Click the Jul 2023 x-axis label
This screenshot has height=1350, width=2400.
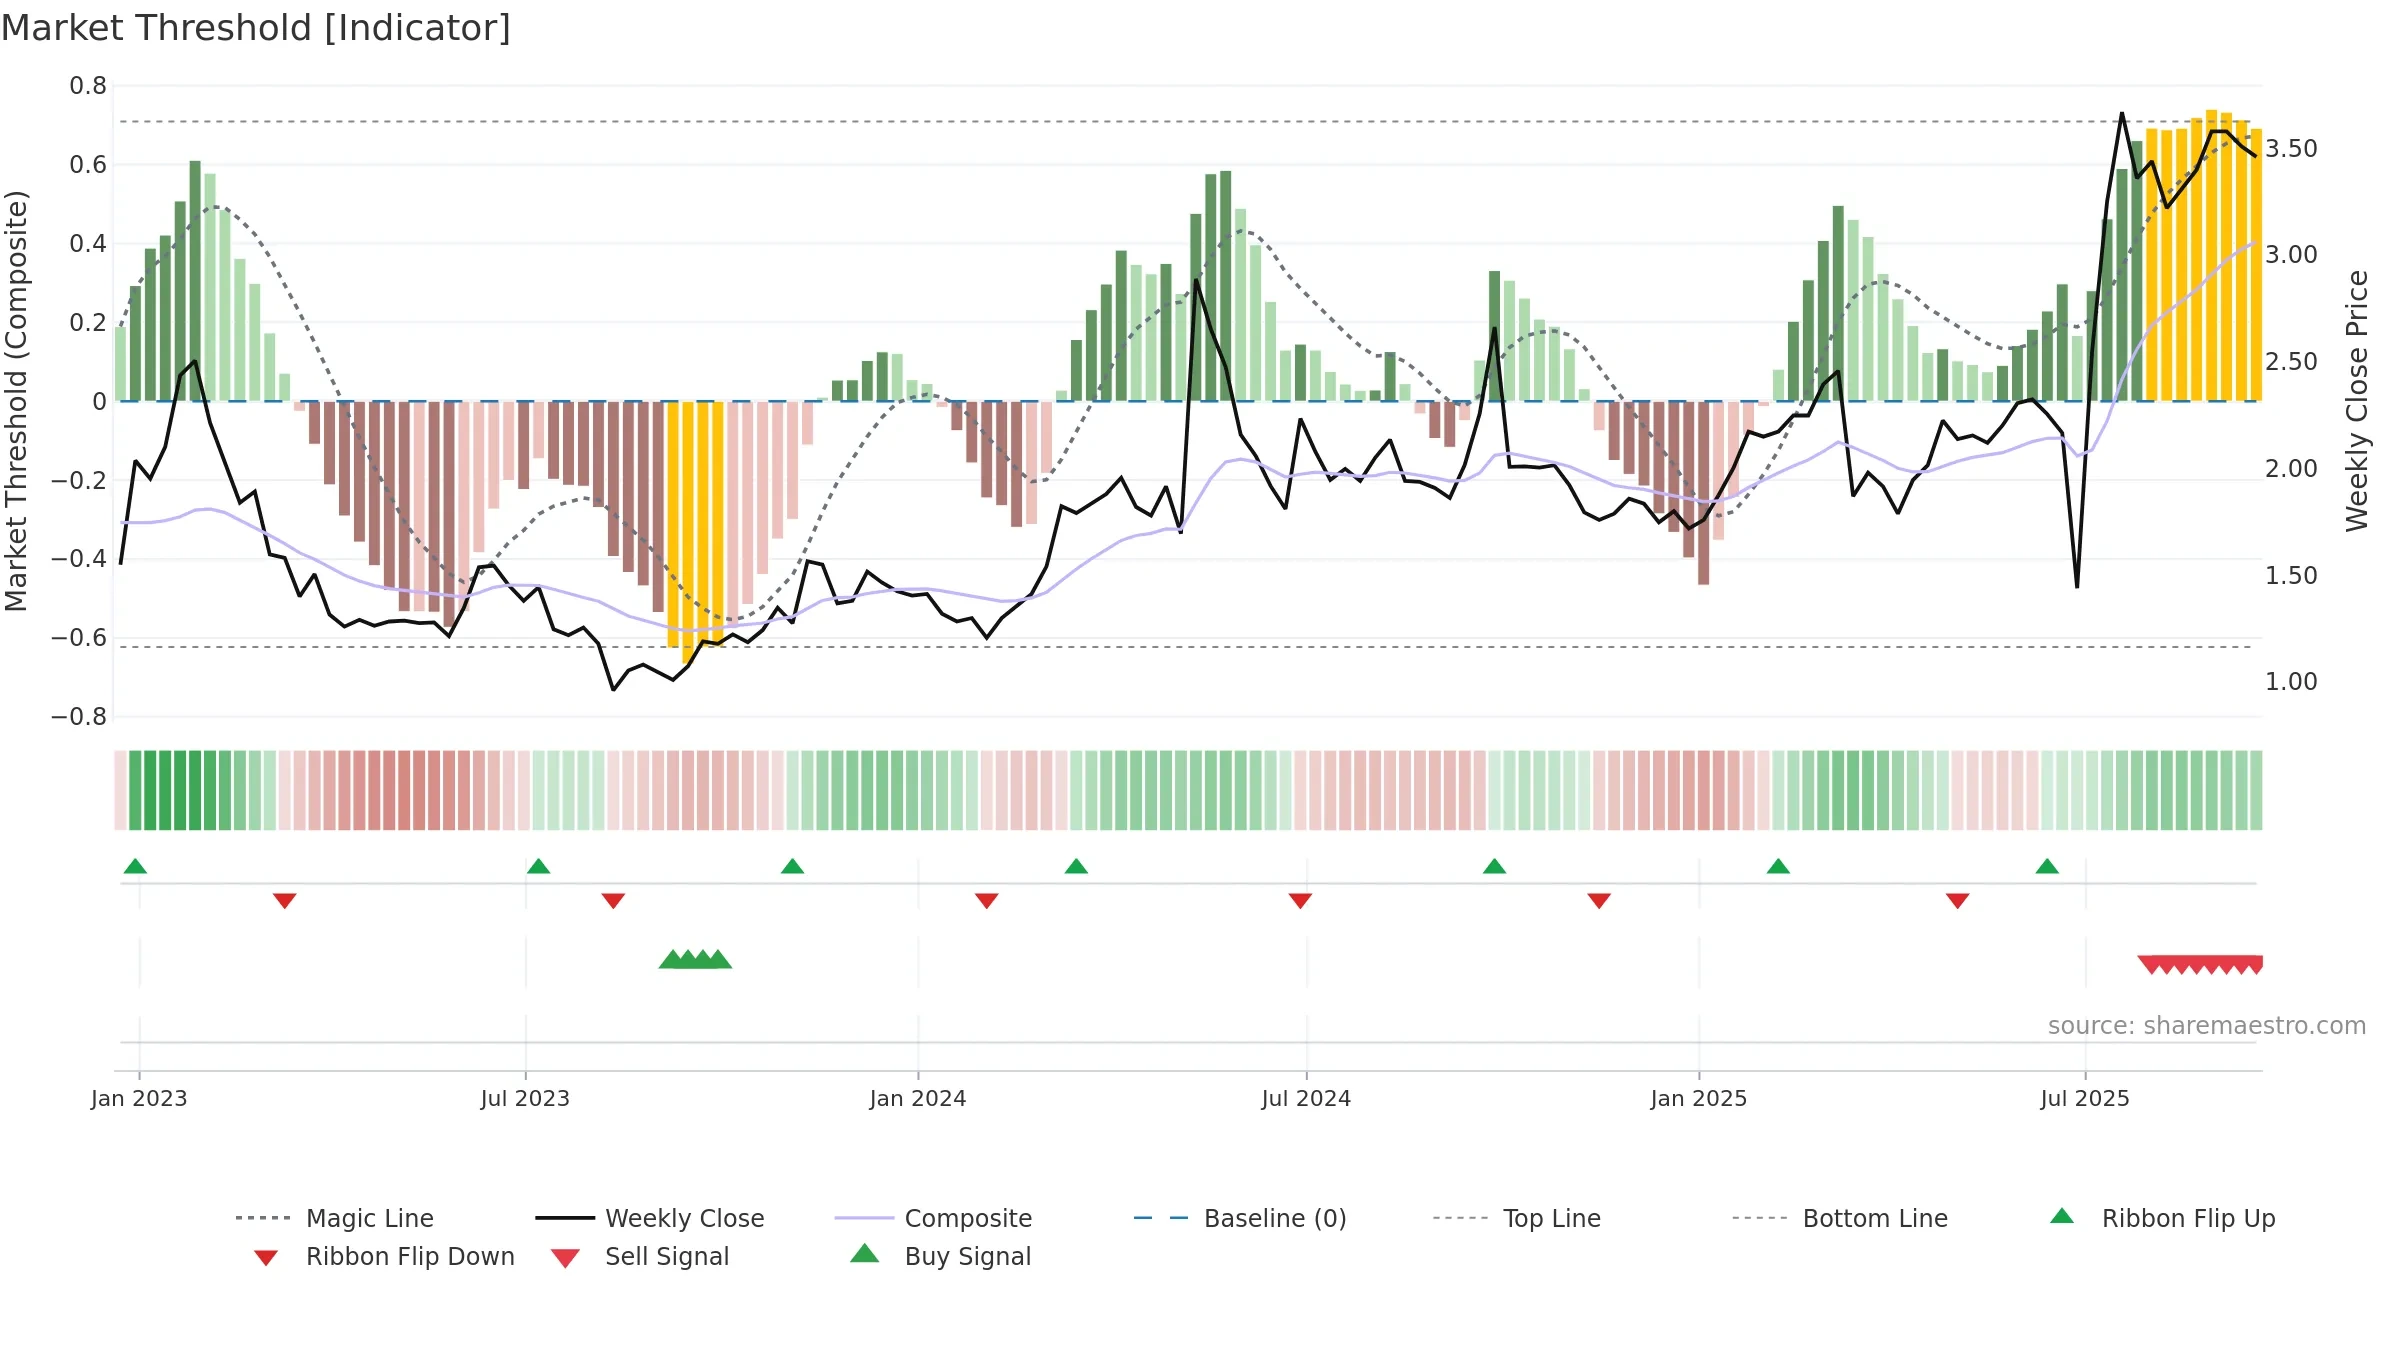click(x=525, y=1098)
